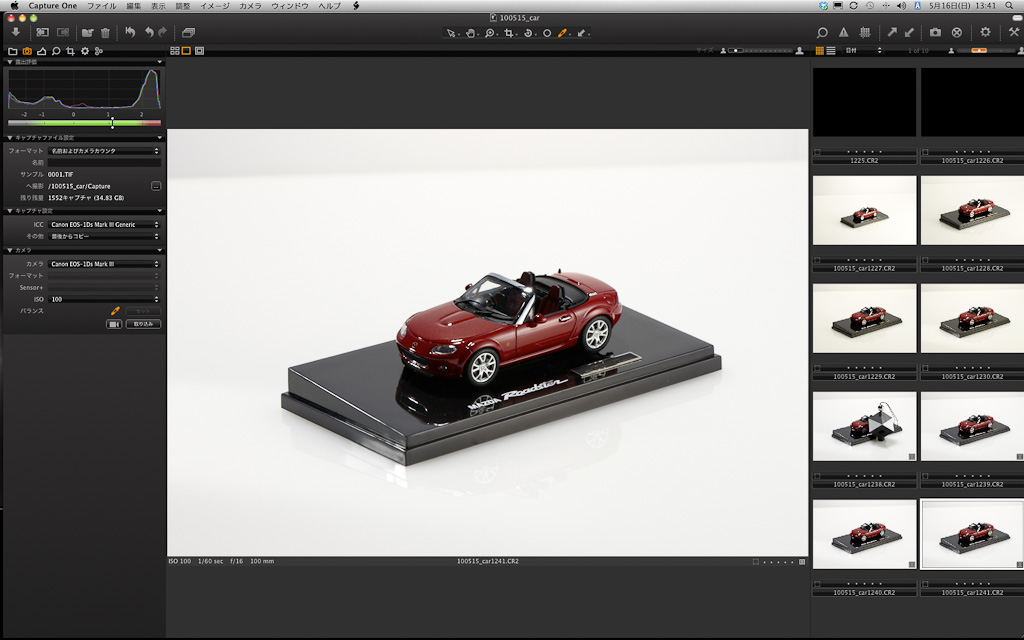Click the grid overlay icon in toolbar
Image resolution: width=1024 pixels, height=640 pixels.
click(865, 32)
